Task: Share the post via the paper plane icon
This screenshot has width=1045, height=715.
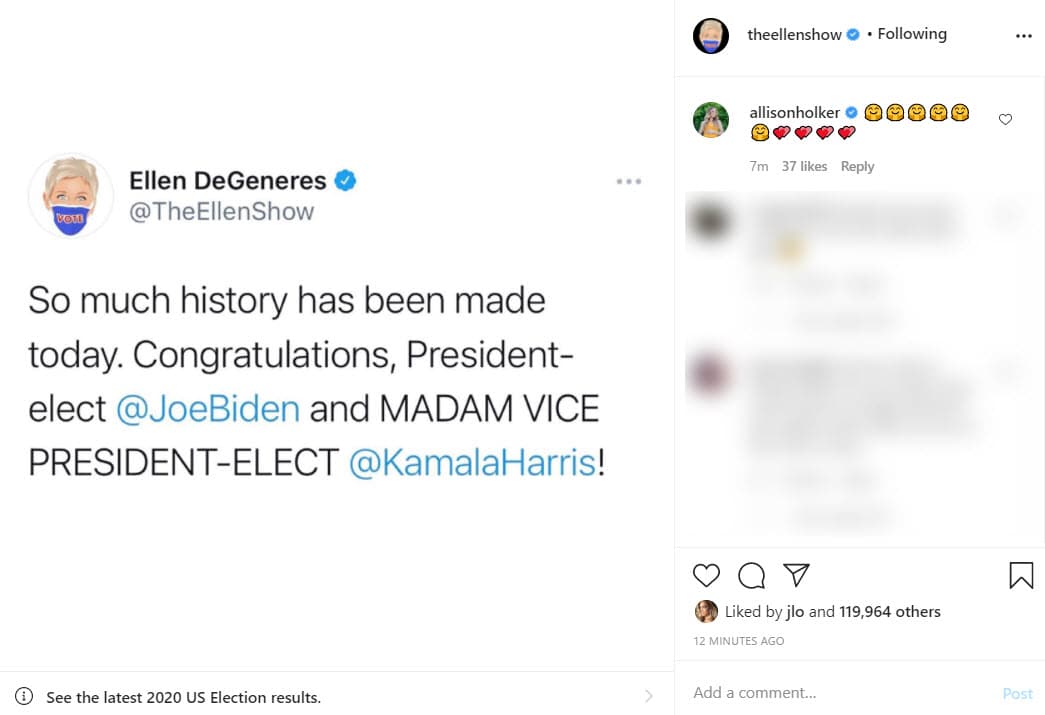Action: [x=796, y=575]
